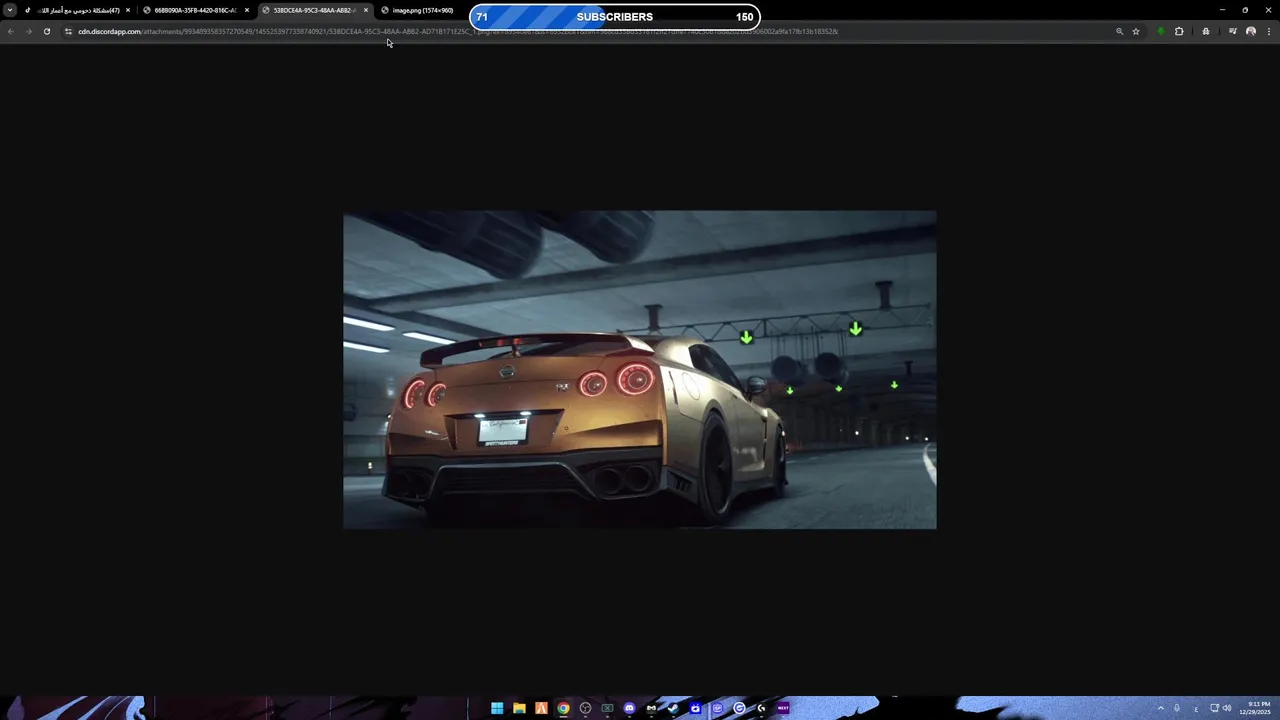Open the Xbox app taskbar icon
The image size is (1280, 720).
pos(607,708)
